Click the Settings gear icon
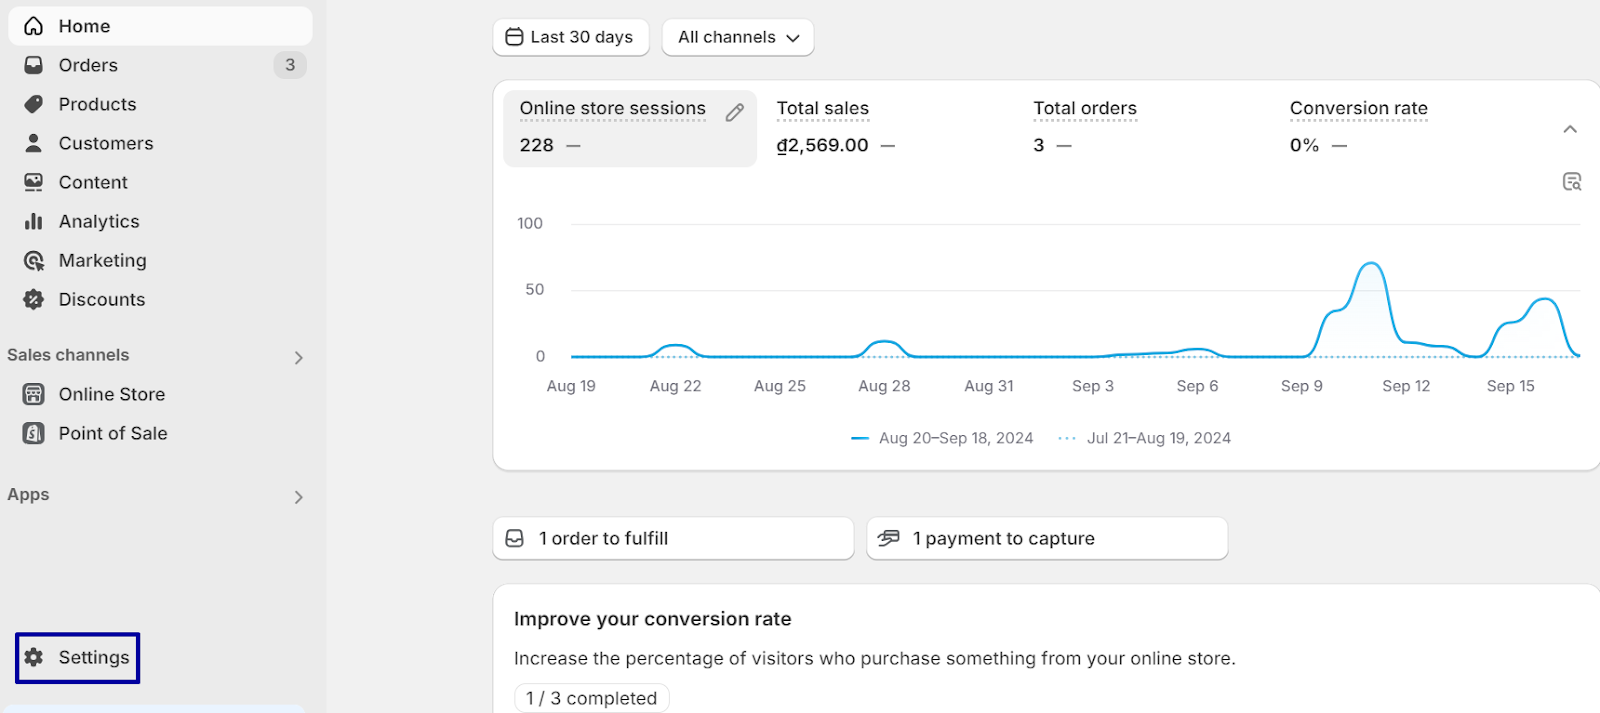Viewport: 1600px width, 713px height. click(x=33, y=657)
